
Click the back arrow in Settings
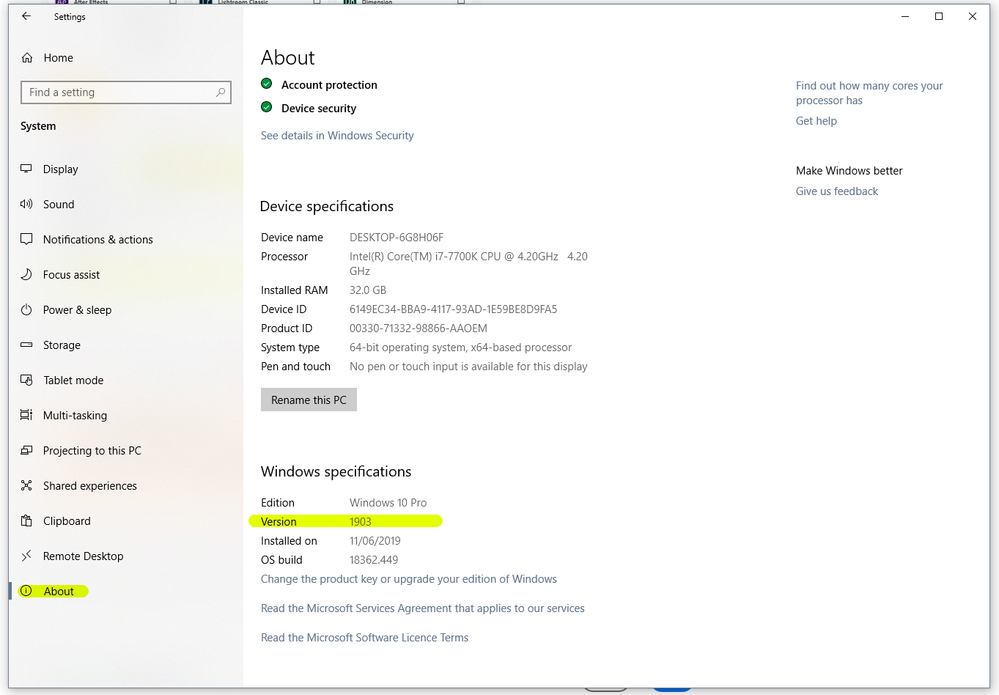pyautogui.click(x=26, y=17)
